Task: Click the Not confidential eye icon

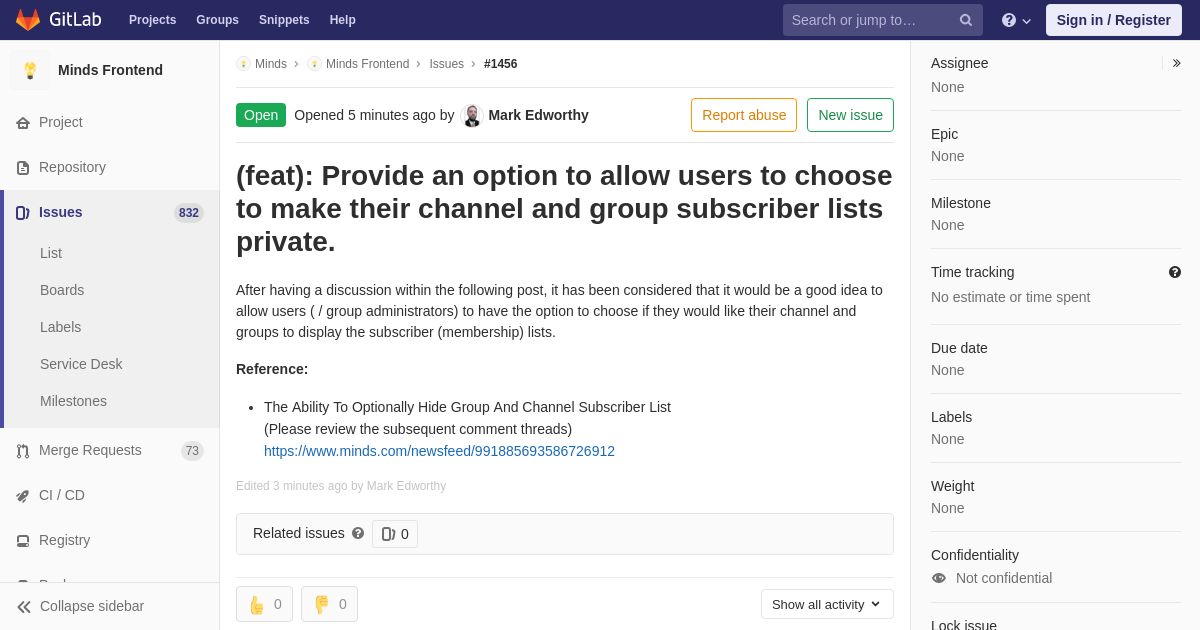Action: [938, 578]
